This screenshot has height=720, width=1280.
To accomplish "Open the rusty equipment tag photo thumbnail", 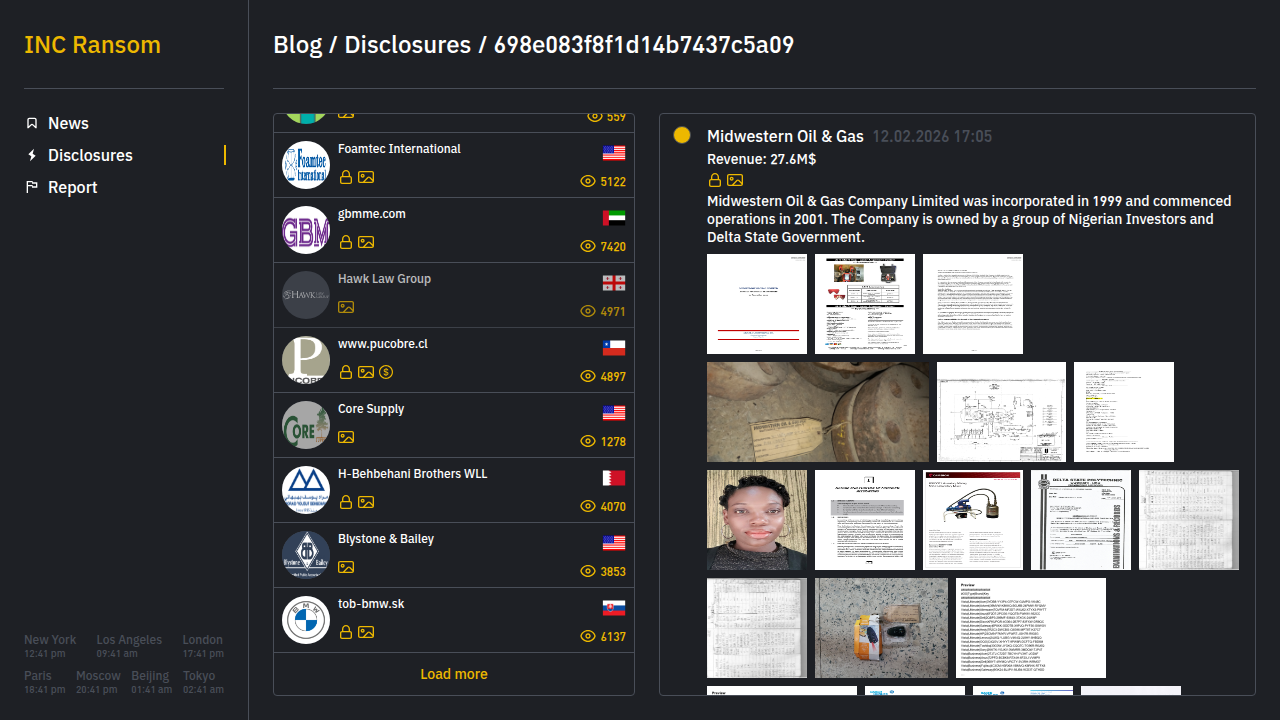I will click(x=818, y=412).
